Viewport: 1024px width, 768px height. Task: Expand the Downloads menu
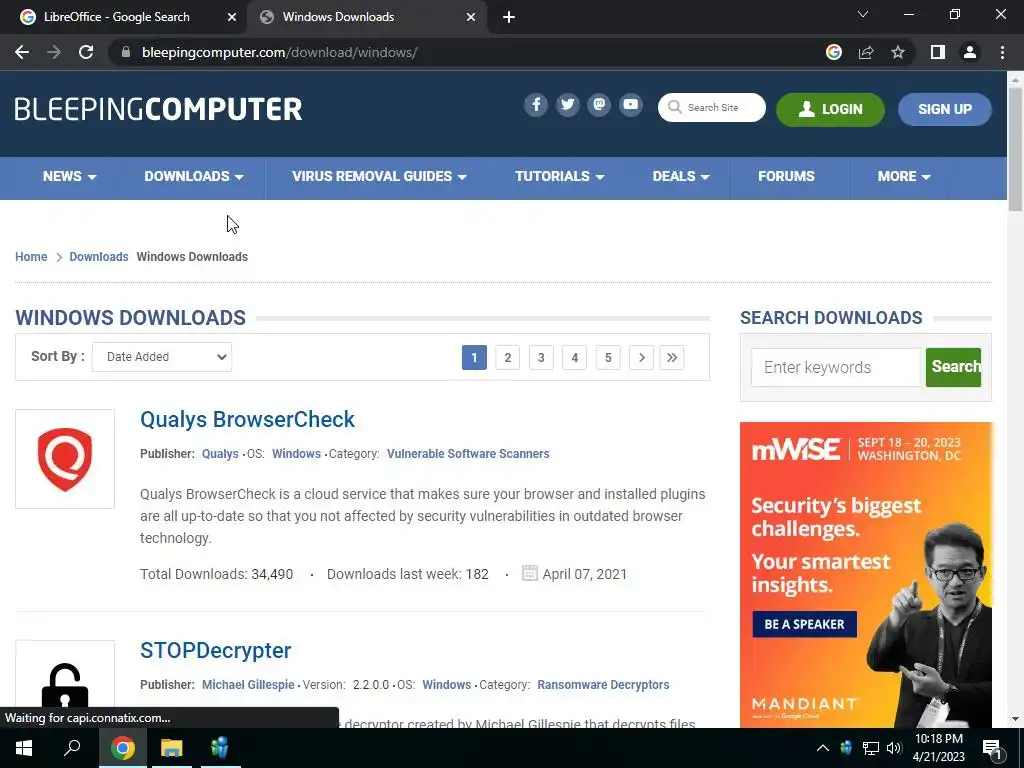coord(193,176)
